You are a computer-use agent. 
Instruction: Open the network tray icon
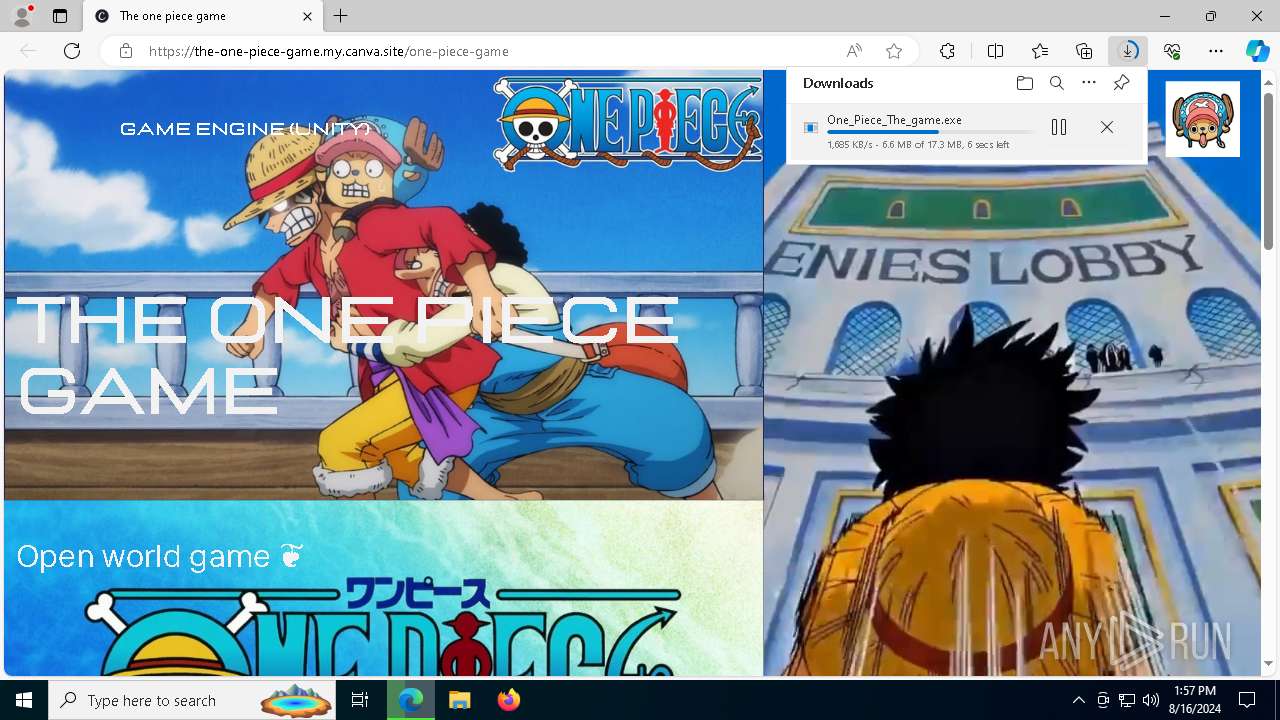coord(1127,700)
